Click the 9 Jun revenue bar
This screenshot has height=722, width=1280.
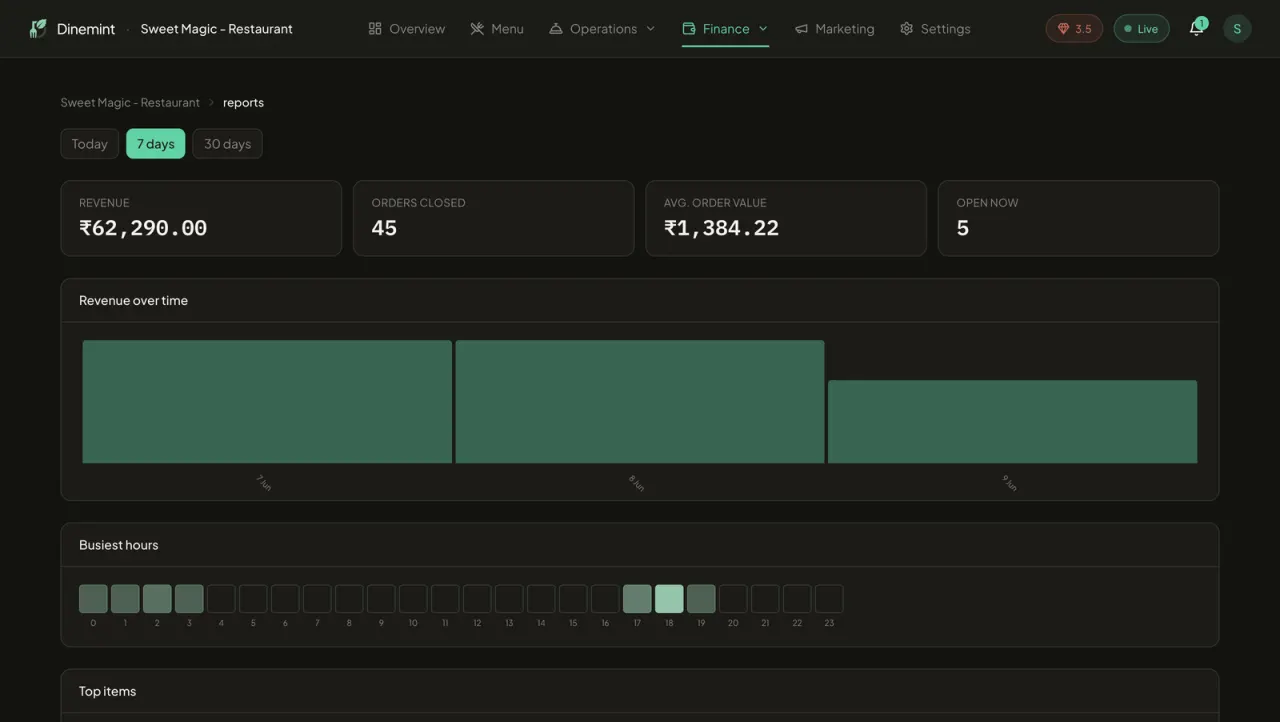pos(1012,422)
